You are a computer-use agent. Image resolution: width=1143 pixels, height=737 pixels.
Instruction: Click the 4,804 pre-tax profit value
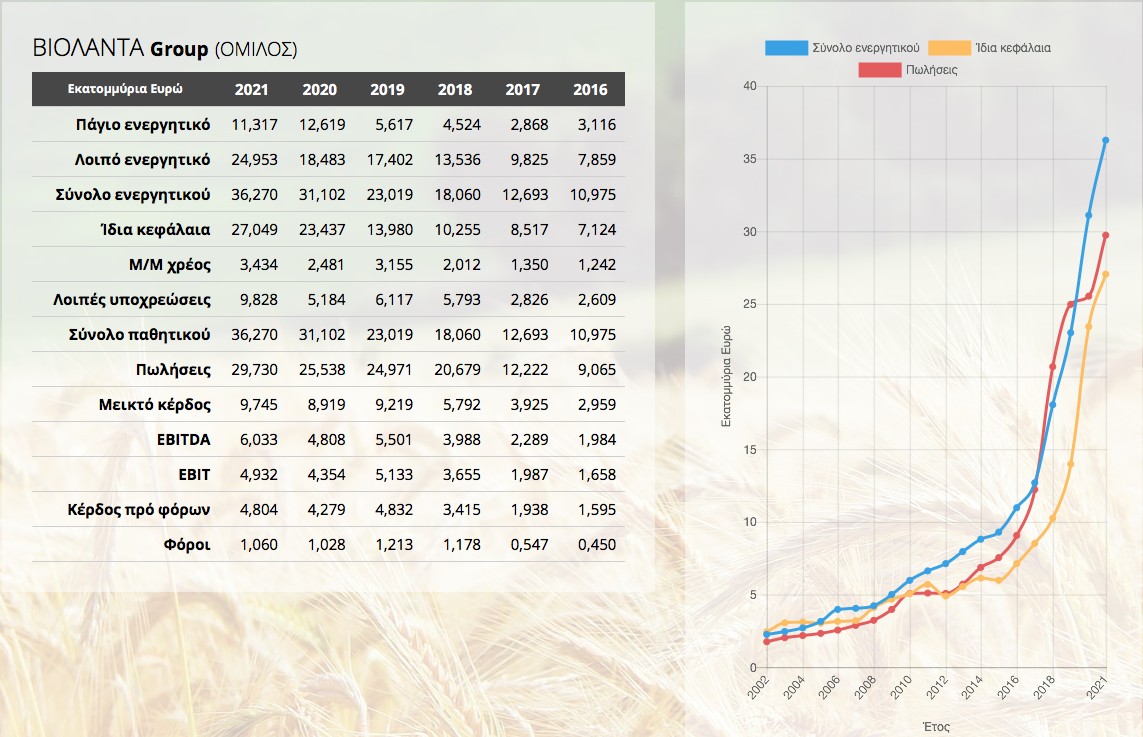tap(259, 510)
